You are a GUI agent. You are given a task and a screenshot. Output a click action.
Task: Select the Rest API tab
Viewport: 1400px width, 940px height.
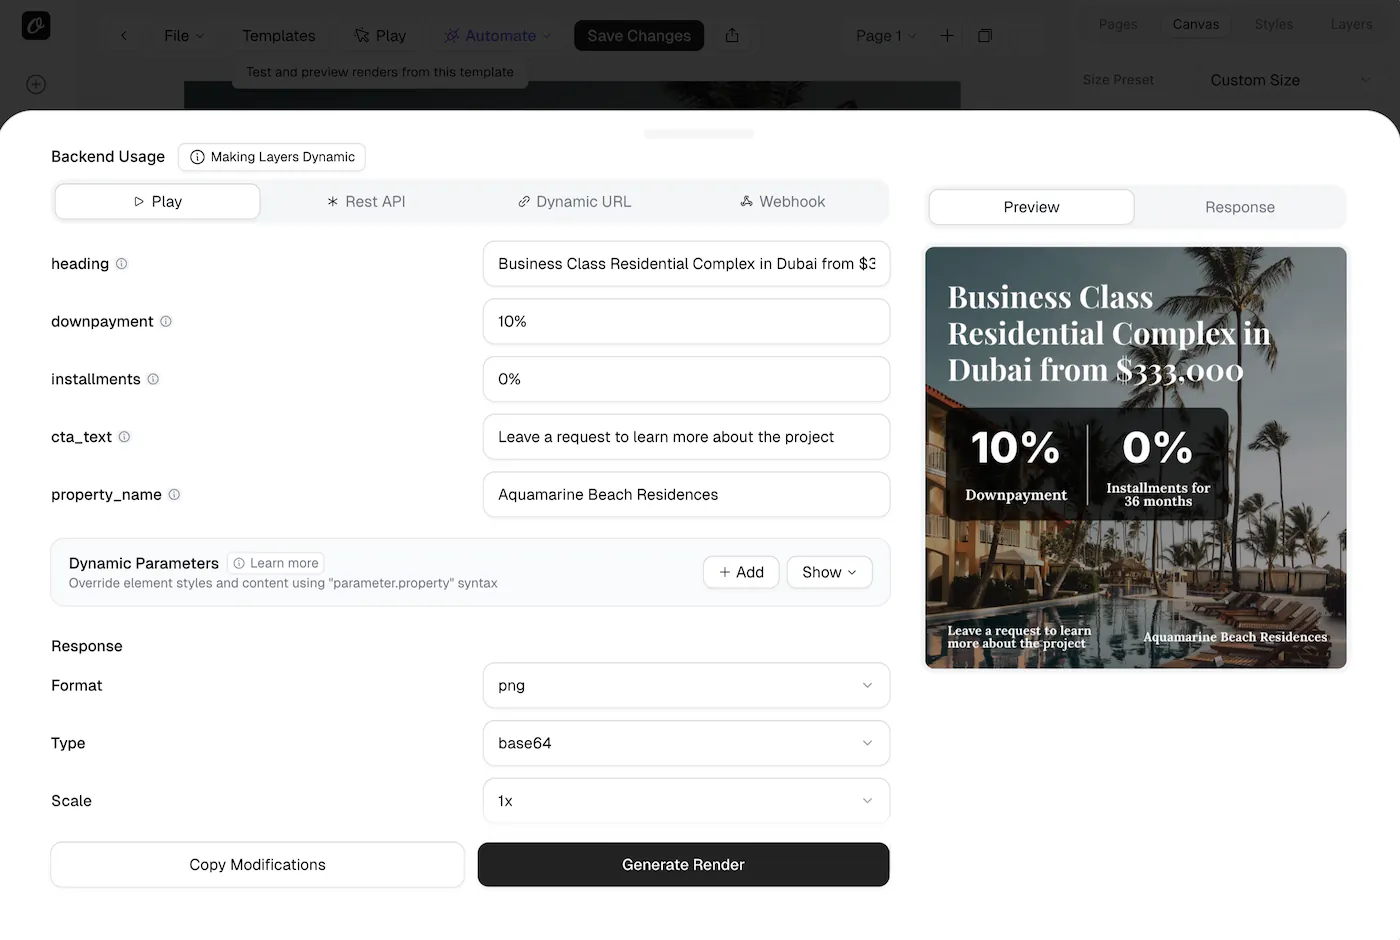(366, 201)
